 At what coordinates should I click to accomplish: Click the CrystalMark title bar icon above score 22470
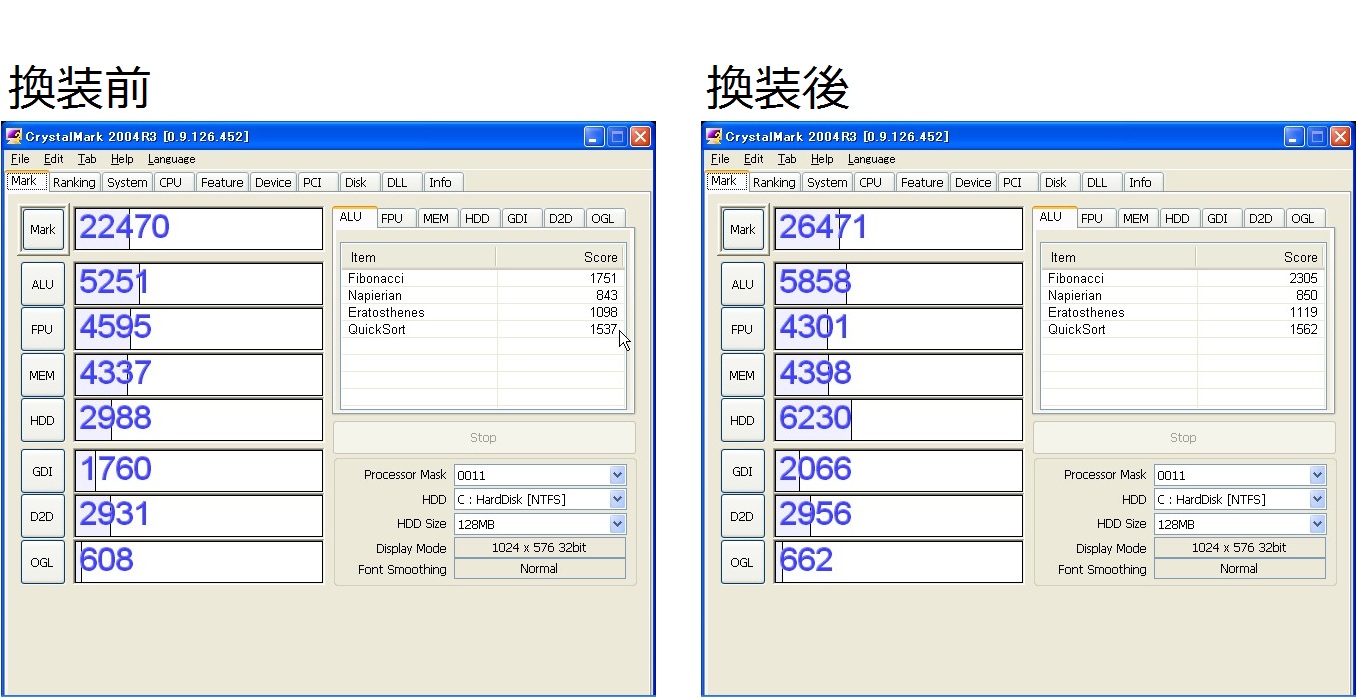(14, 137)
